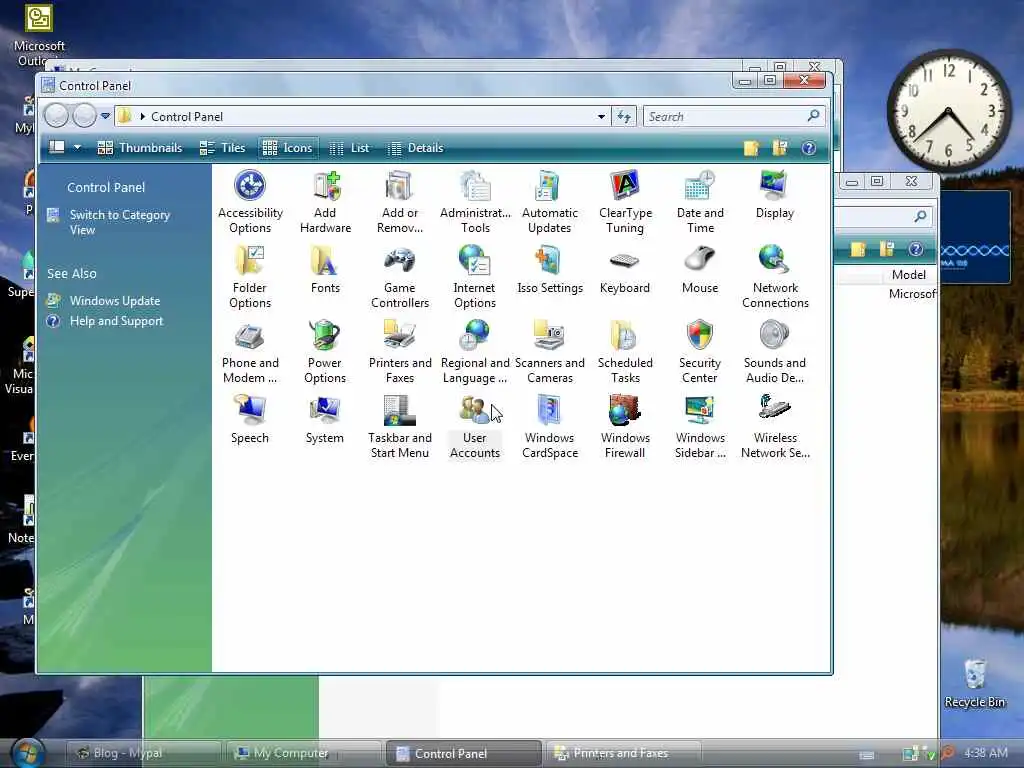The width and height of the screenshot is (1024, 768).
Task: Open Folder Options
Action: (249, 276)
